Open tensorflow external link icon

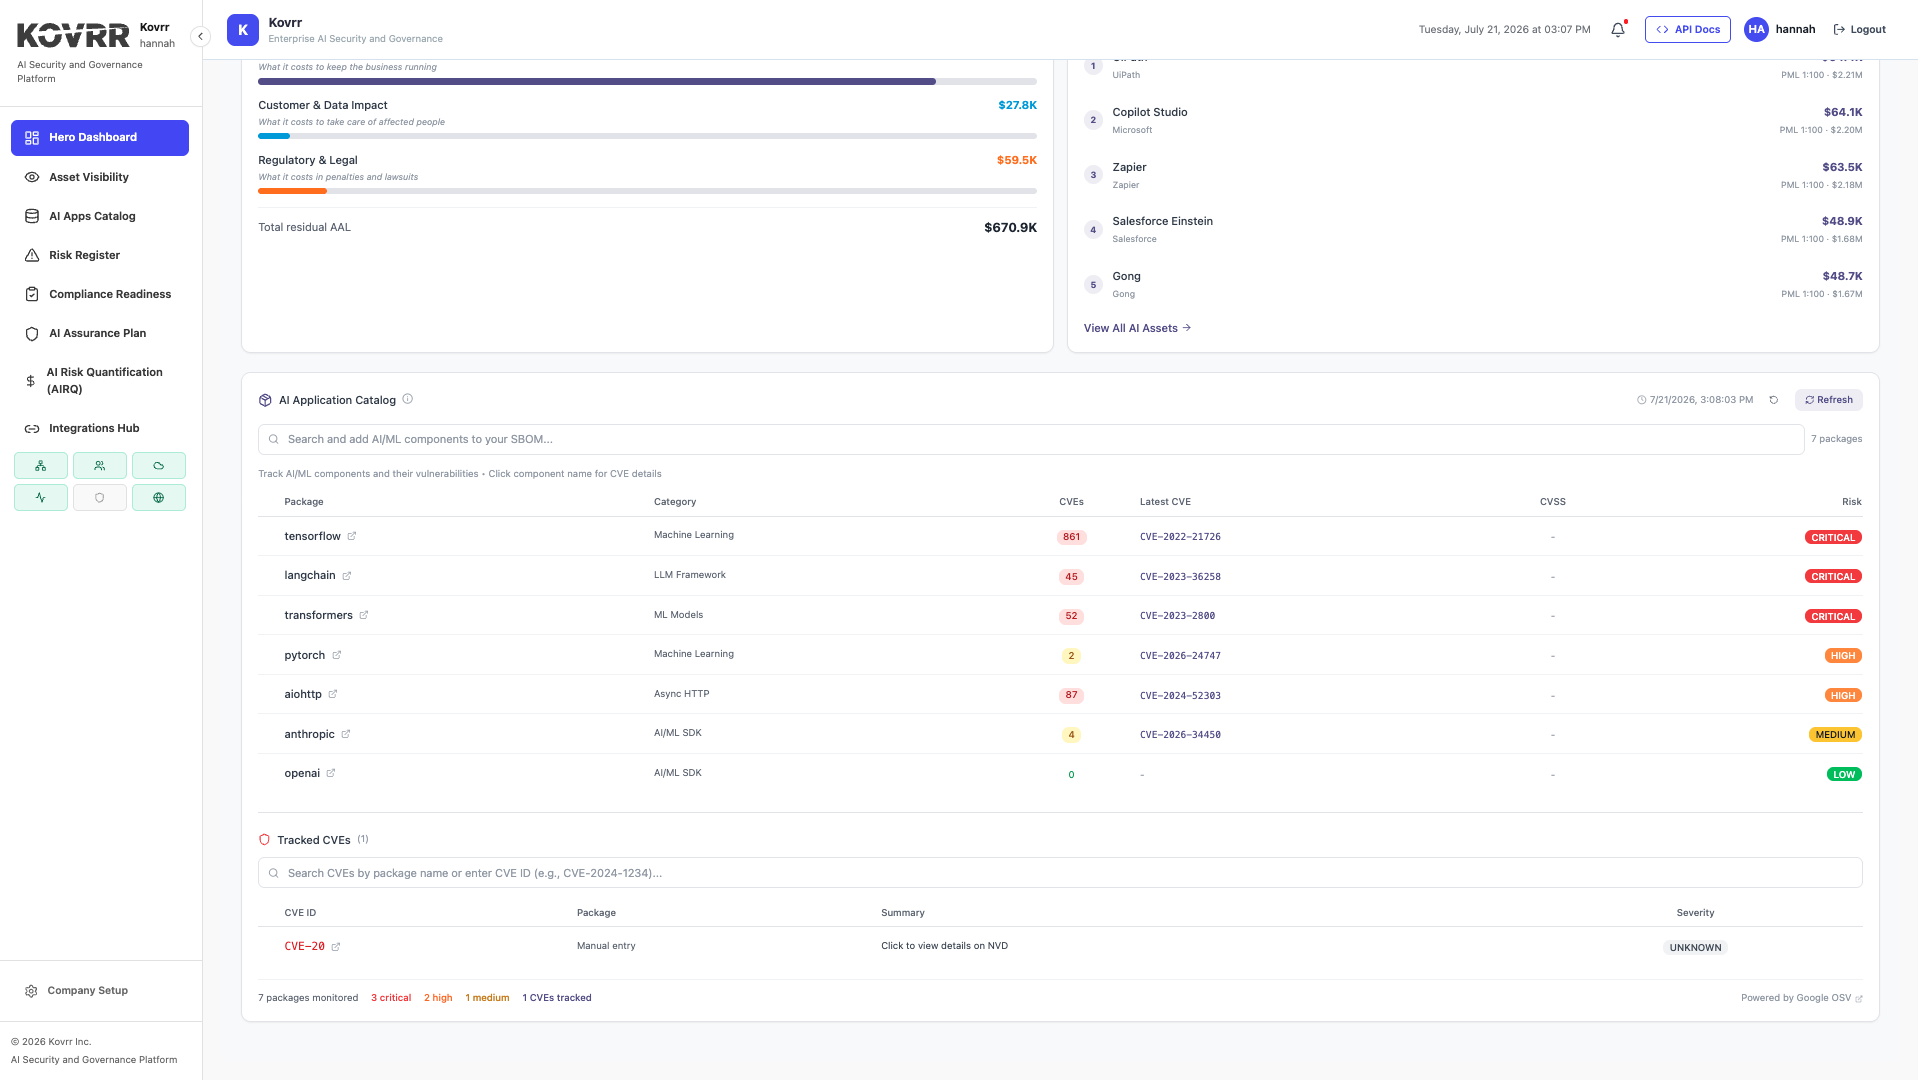click(x=352, y=536)
